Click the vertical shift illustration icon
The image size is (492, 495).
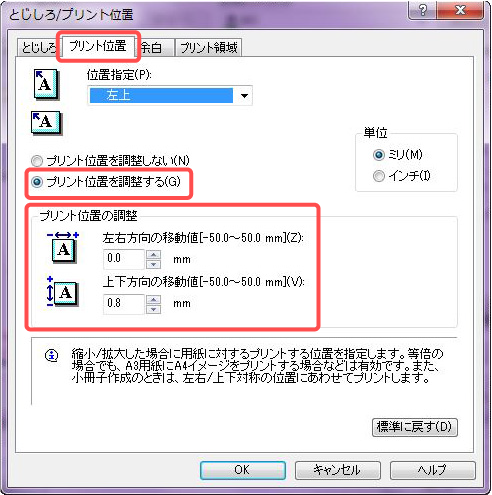click(62, 292)
